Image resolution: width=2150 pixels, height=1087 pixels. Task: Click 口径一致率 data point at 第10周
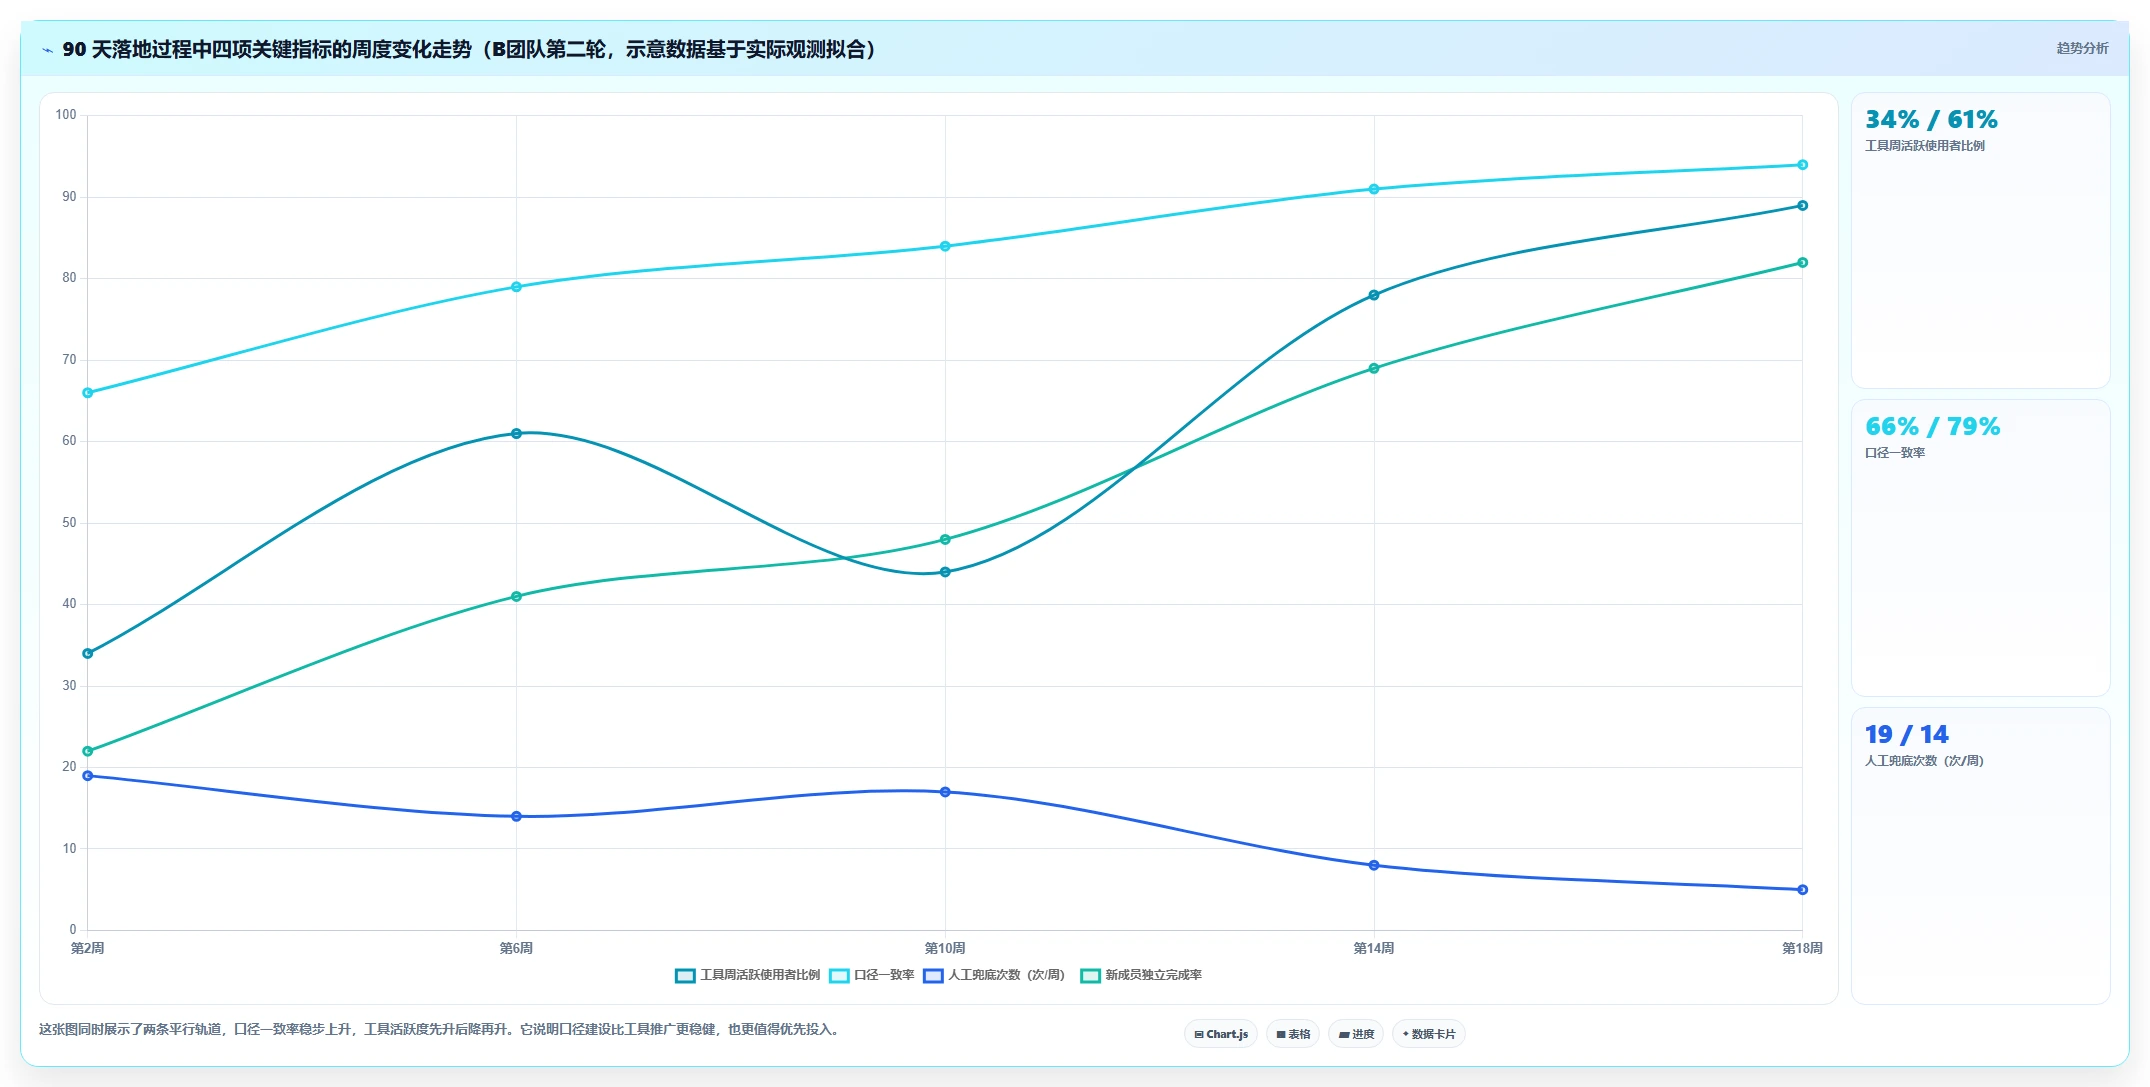[x=945, y=246]
